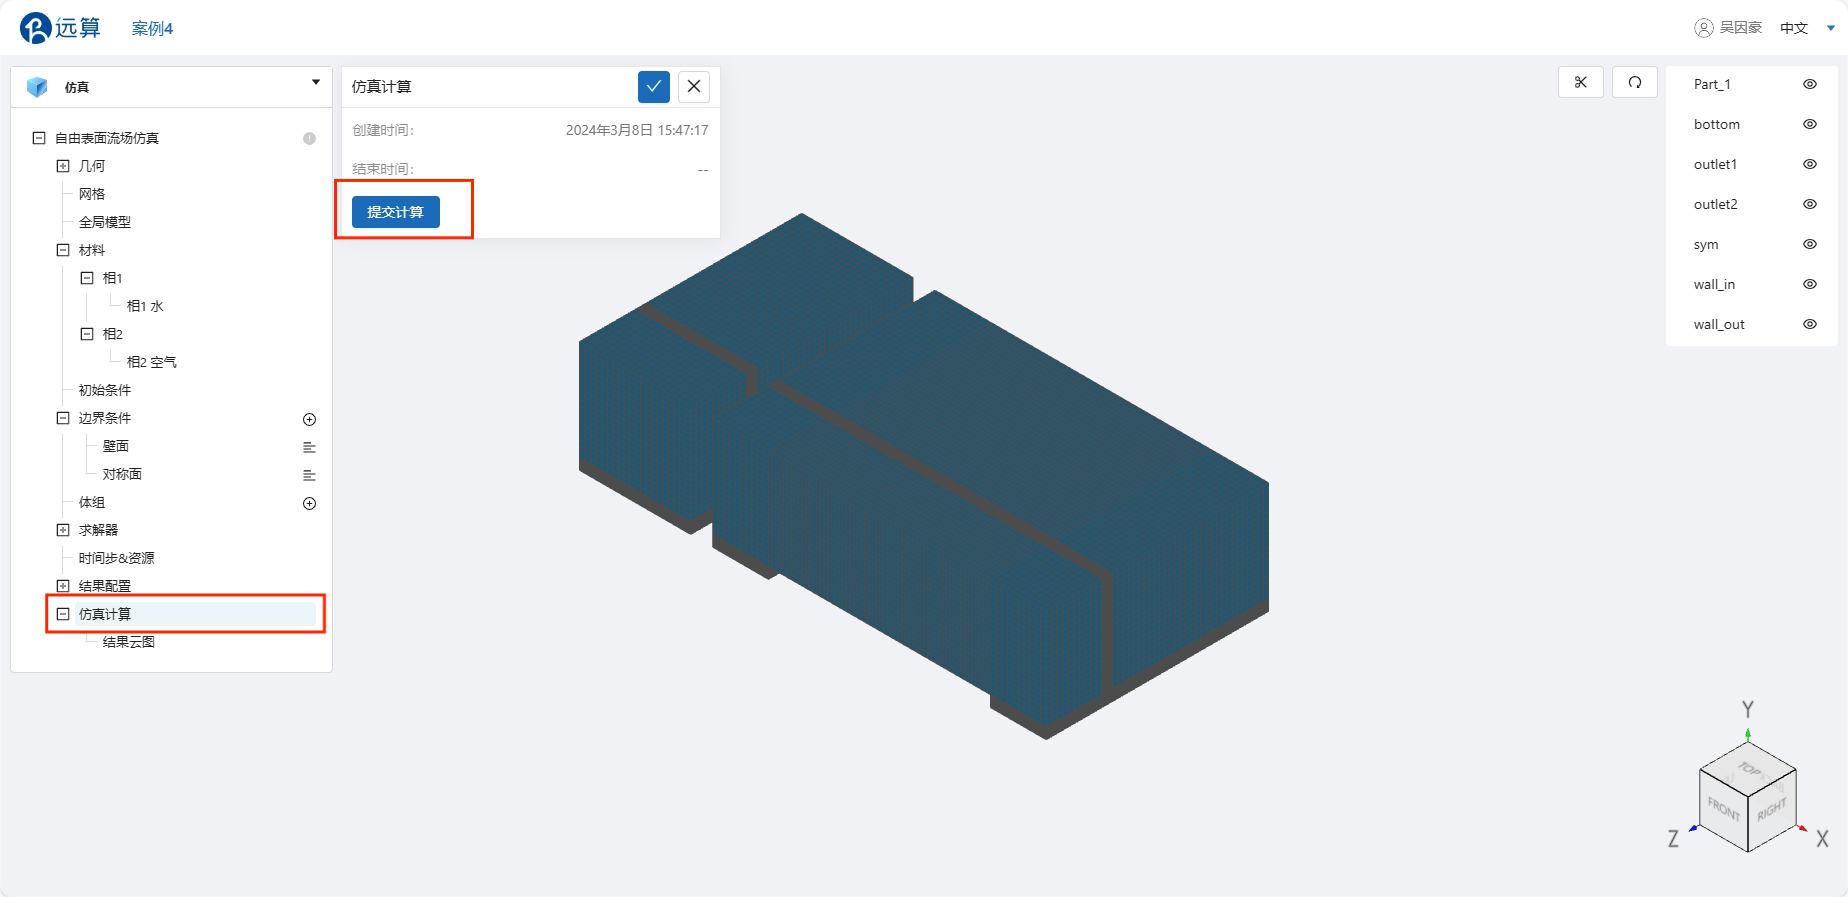
Task: Select 全局模型 in the tree
Action: 105,222
